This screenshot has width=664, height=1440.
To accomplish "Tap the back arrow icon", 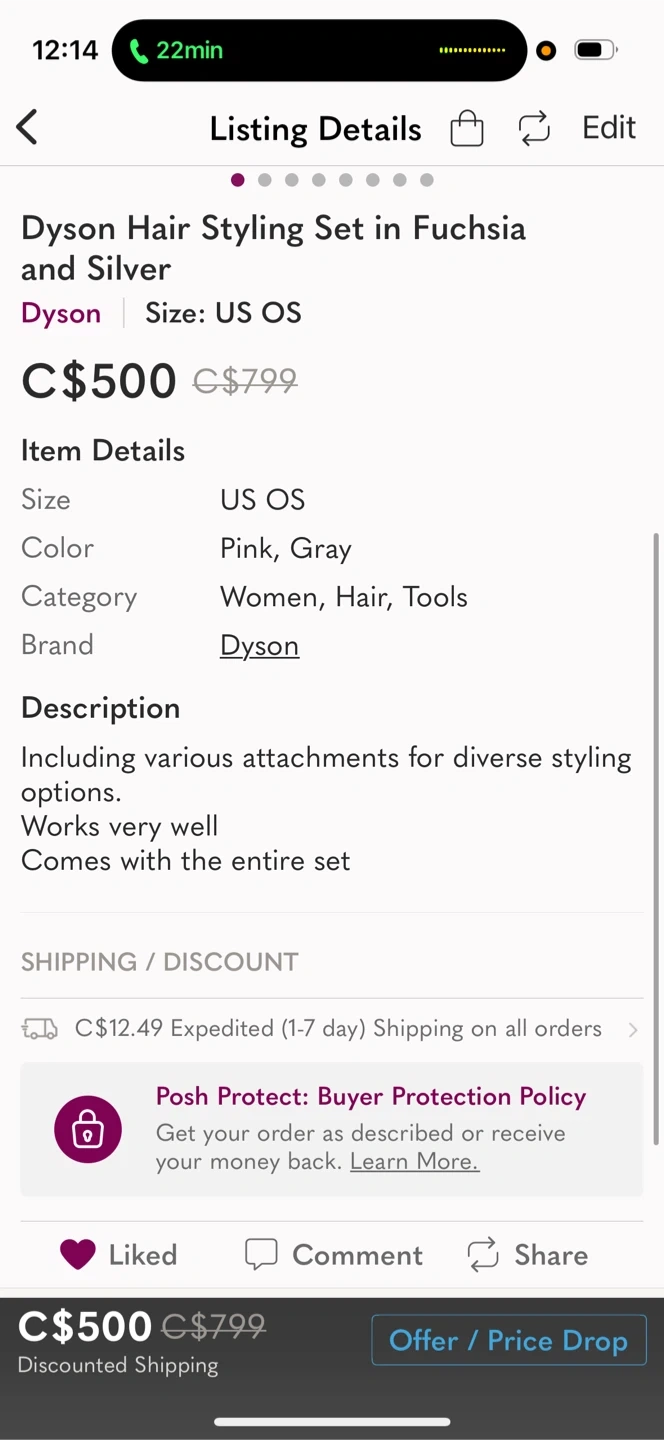I will tap(27, 128).
